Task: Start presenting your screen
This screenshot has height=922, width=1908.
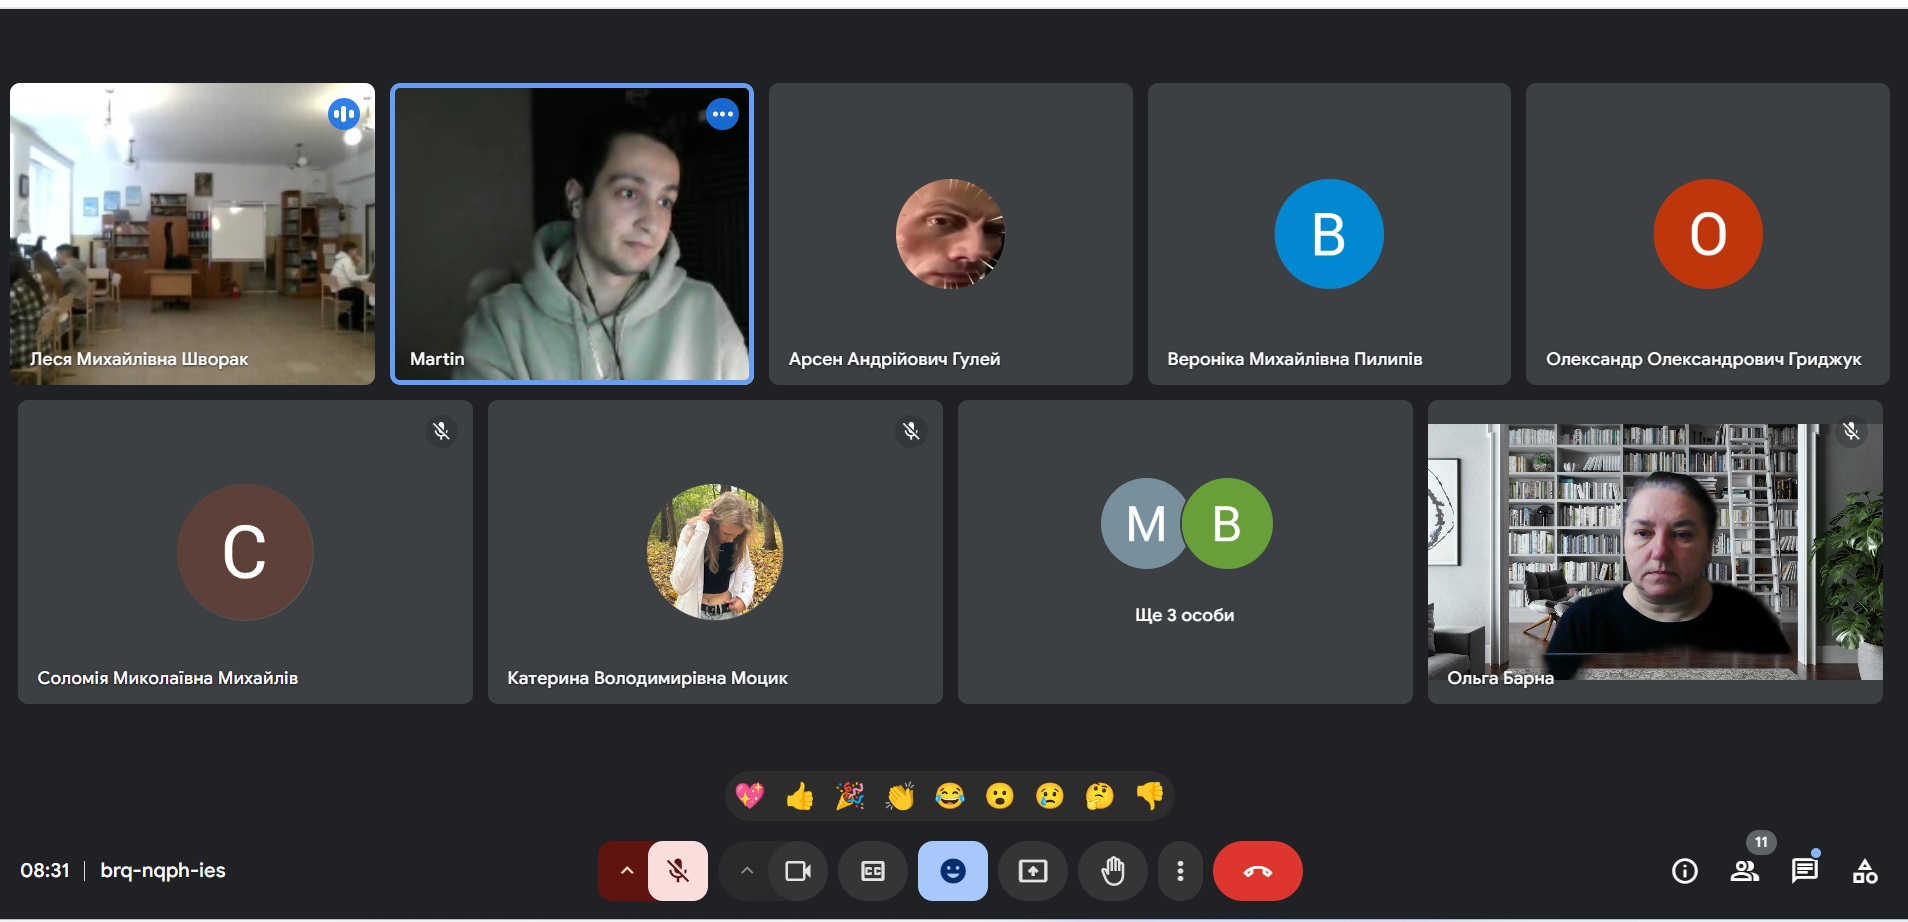Action: [1032, 871]
